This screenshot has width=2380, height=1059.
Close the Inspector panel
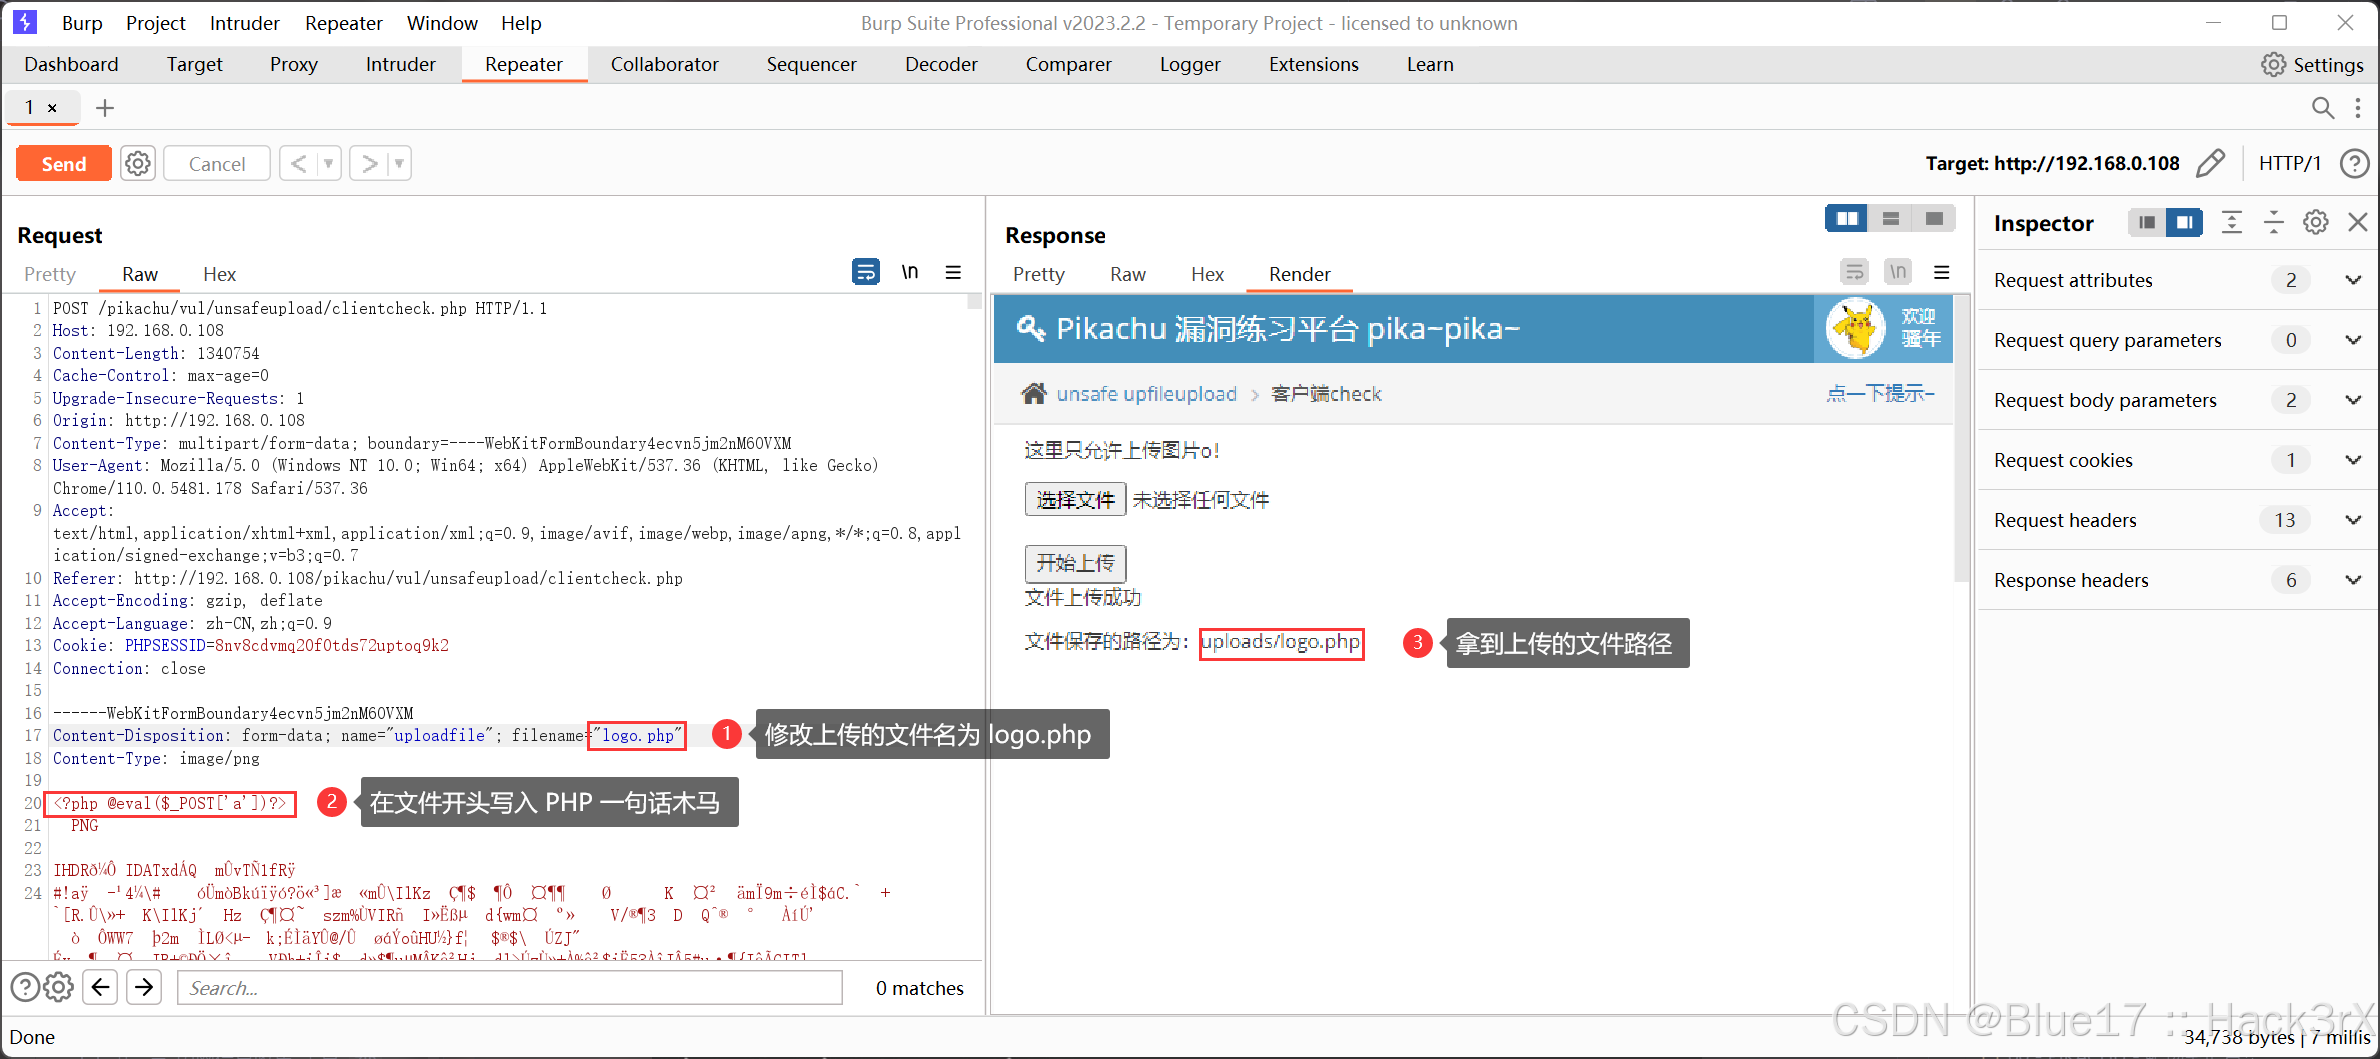(2357, 222)
